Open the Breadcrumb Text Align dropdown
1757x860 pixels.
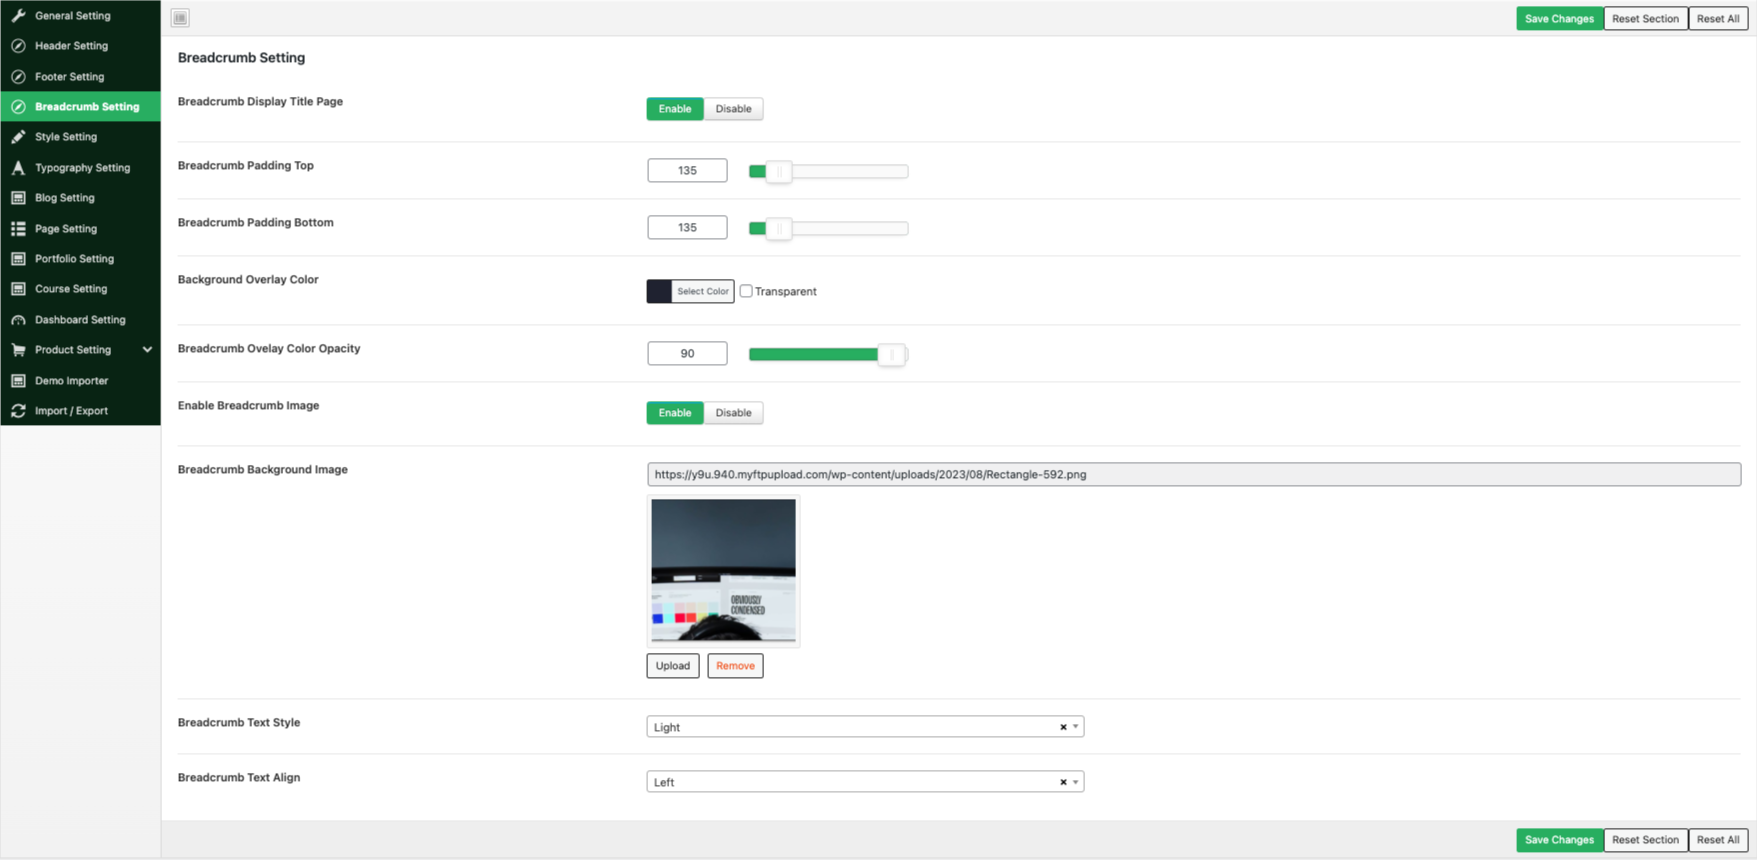pyautogui.click(x=865, y=782)
